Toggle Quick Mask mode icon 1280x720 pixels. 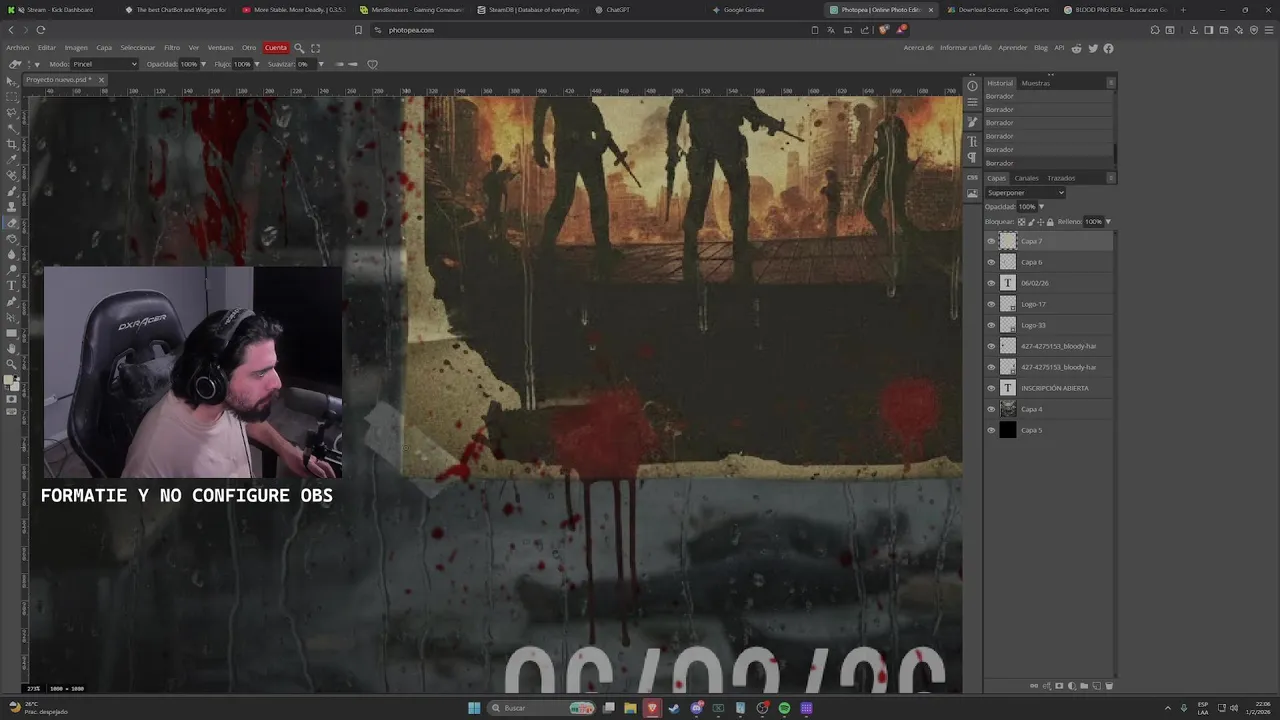coord(12,399)
